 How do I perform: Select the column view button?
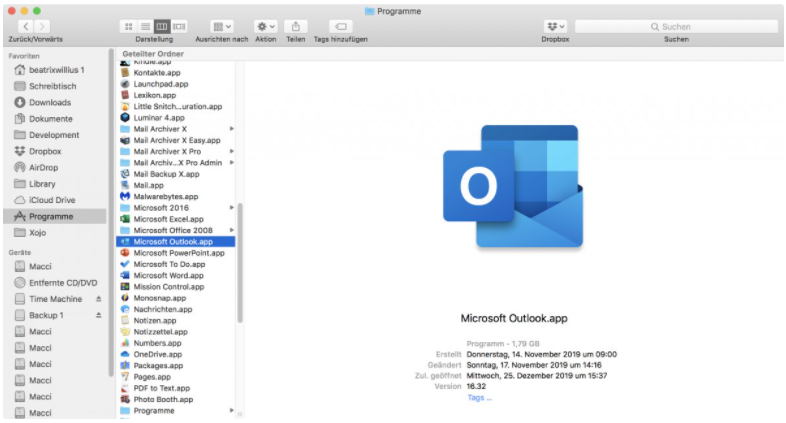(162, 27)
